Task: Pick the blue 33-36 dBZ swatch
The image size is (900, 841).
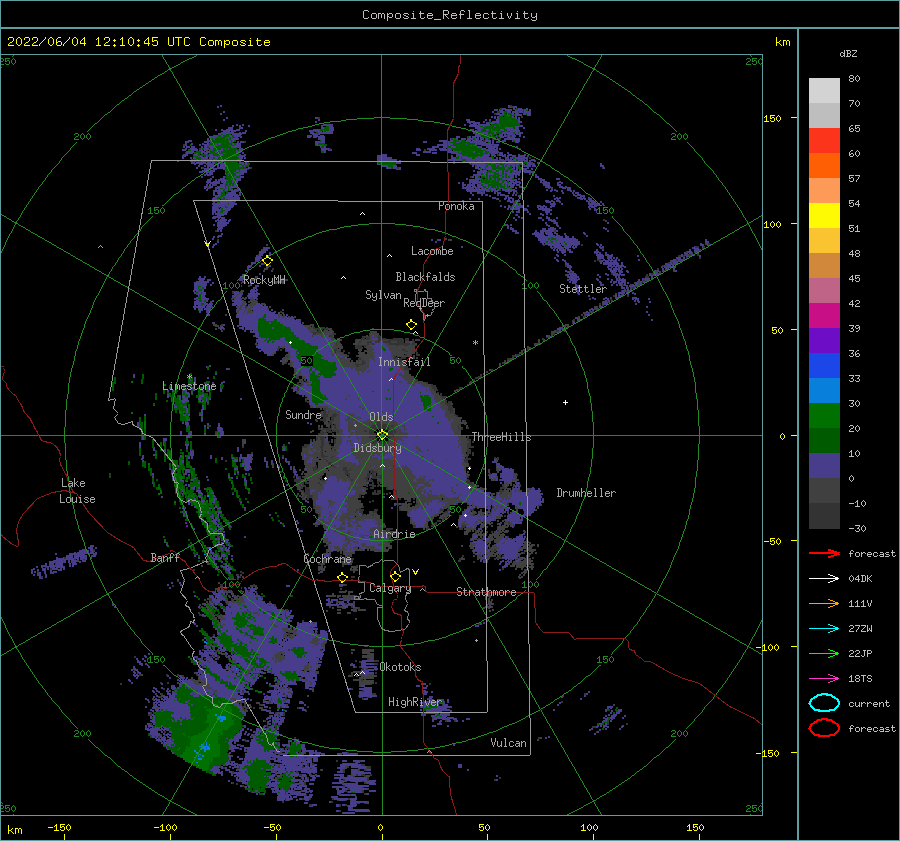Action: [x=824, y=366]
